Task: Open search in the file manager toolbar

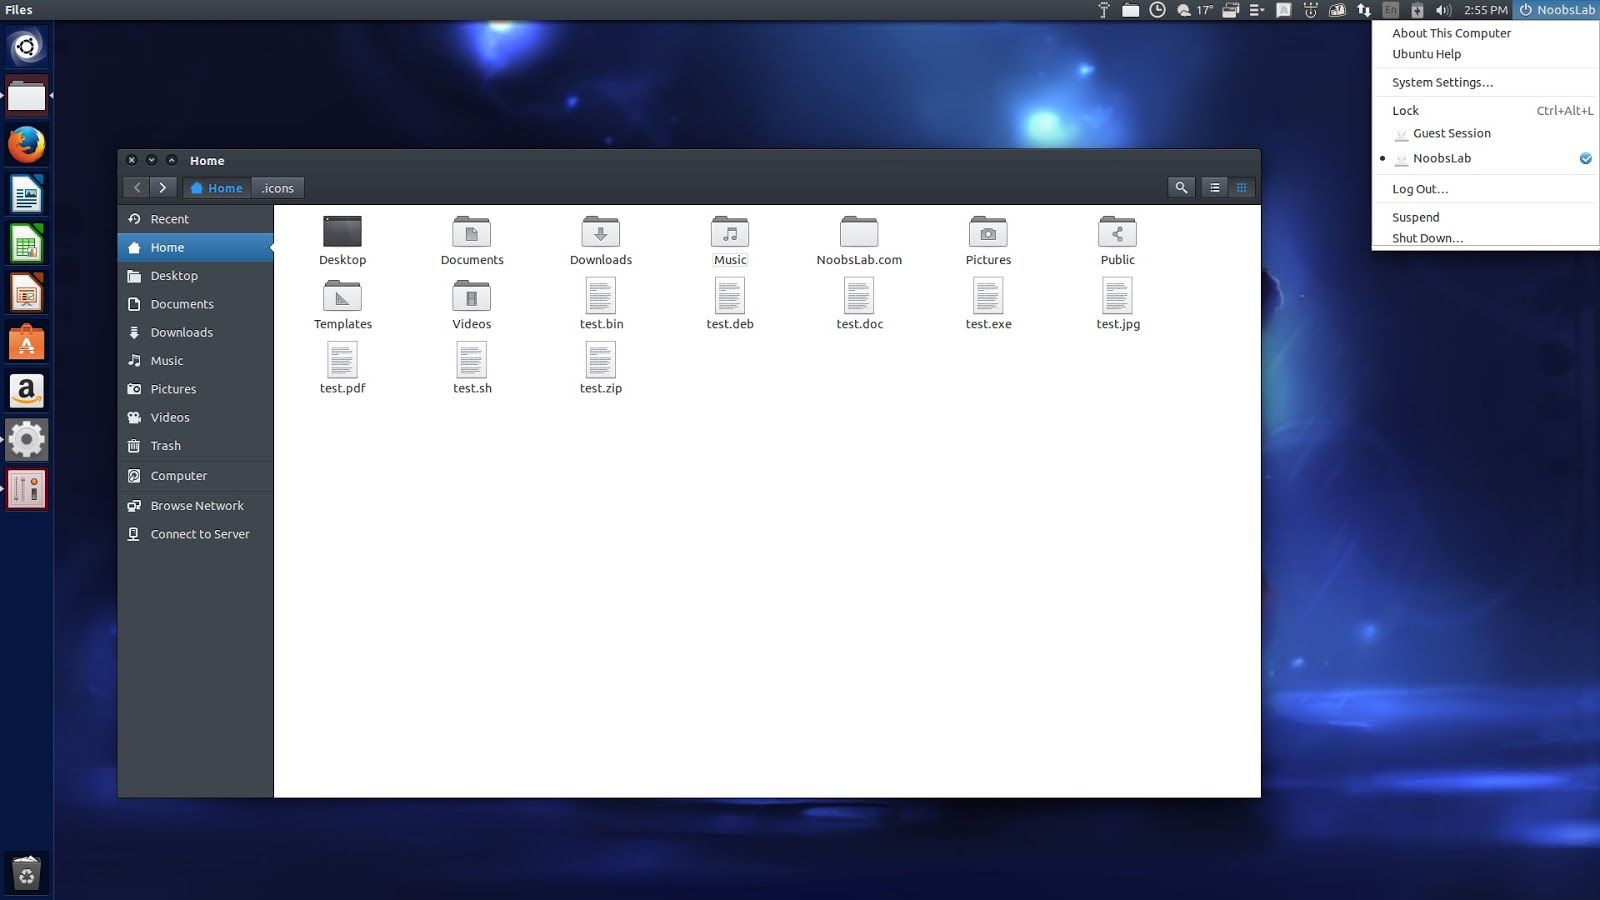Action: (x=1181, y=187)
